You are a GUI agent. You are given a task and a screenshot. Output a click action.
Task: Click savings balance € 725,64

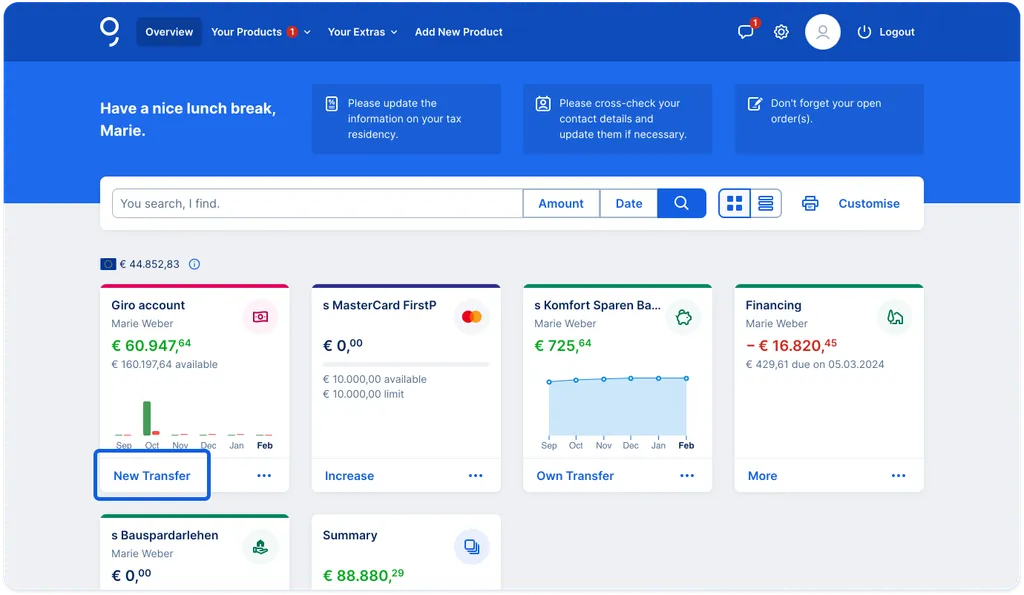click(x=563, y=345)
